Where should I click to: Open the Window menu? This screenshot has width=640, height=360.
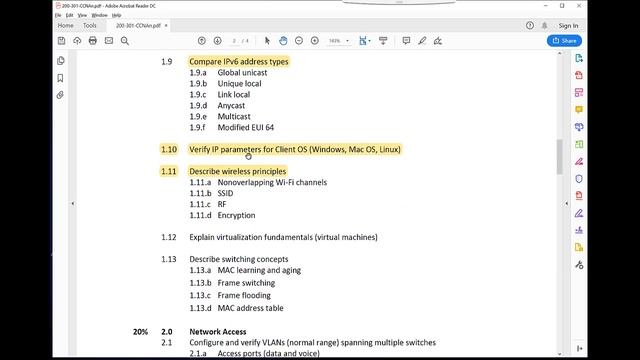[x=99, y=15]
